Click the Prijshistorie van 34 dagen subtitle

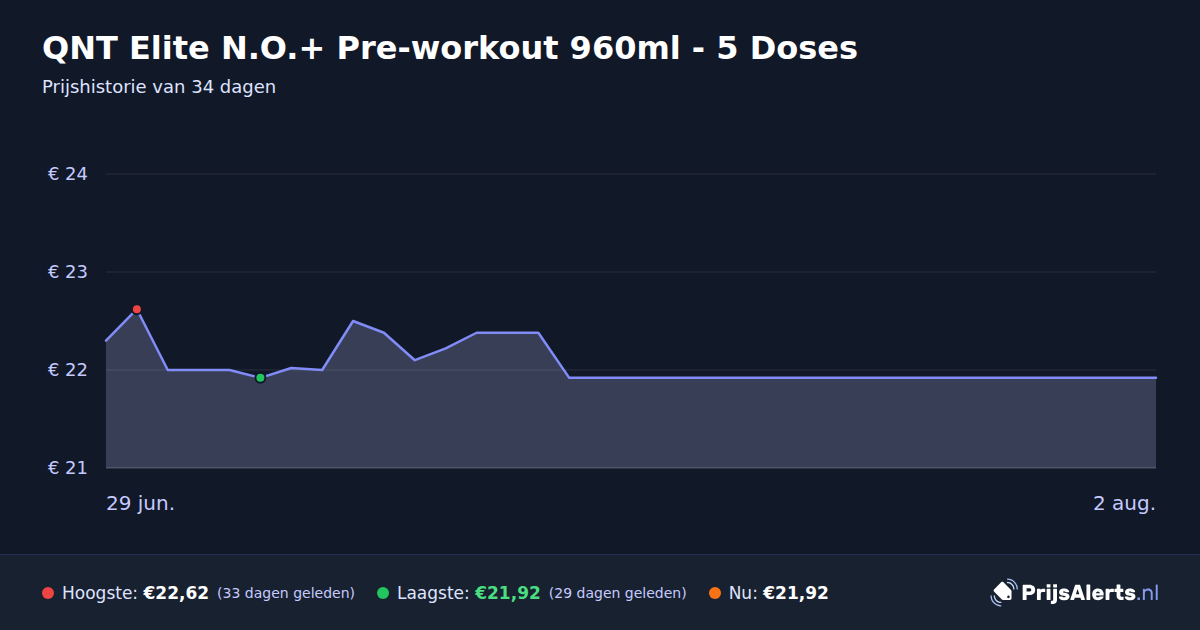coord(159,87)
